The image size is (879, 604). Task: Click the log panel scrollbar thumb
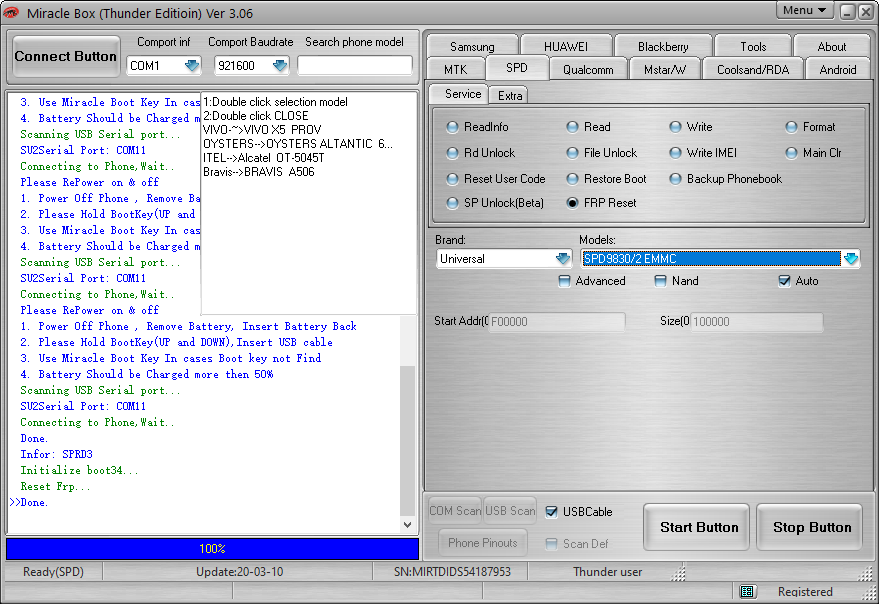pyautogui.click(x=408, y=441)
